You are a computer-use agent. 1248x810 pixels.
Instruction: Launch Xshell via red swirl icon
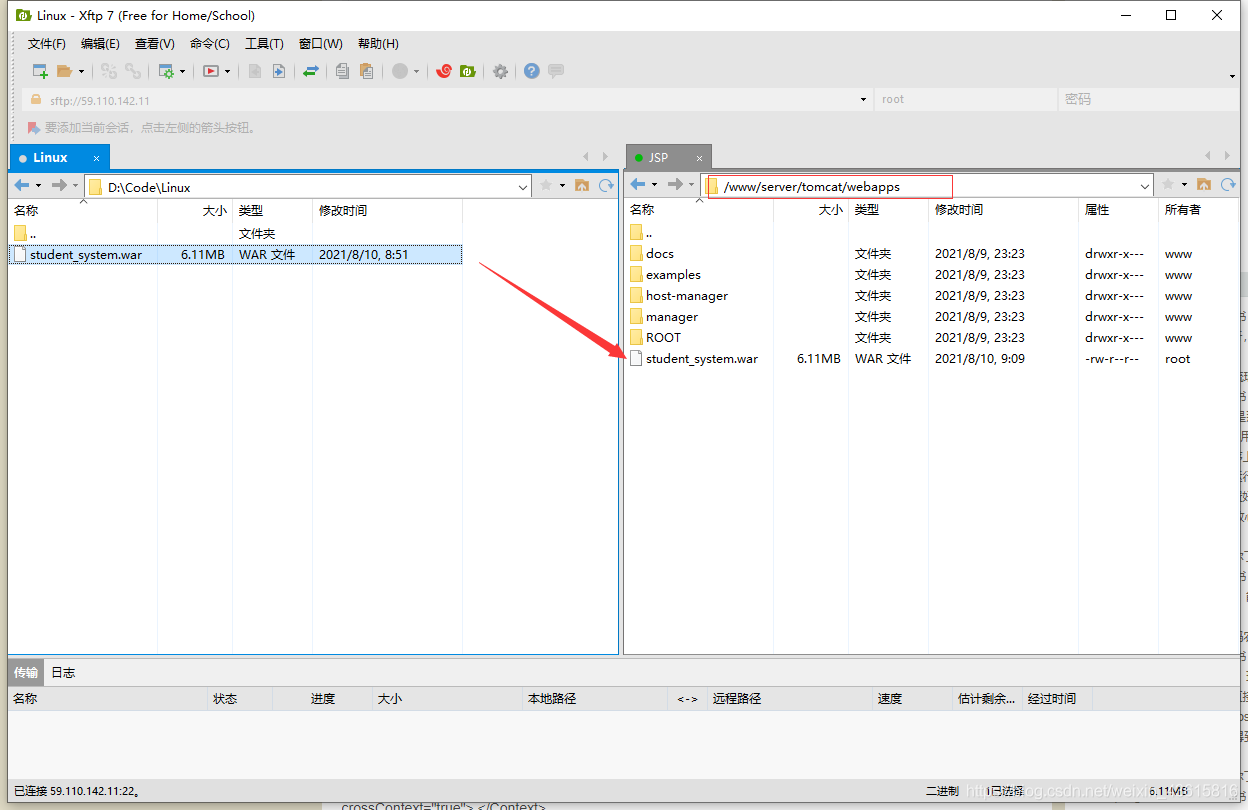click(x=444, y=71)
